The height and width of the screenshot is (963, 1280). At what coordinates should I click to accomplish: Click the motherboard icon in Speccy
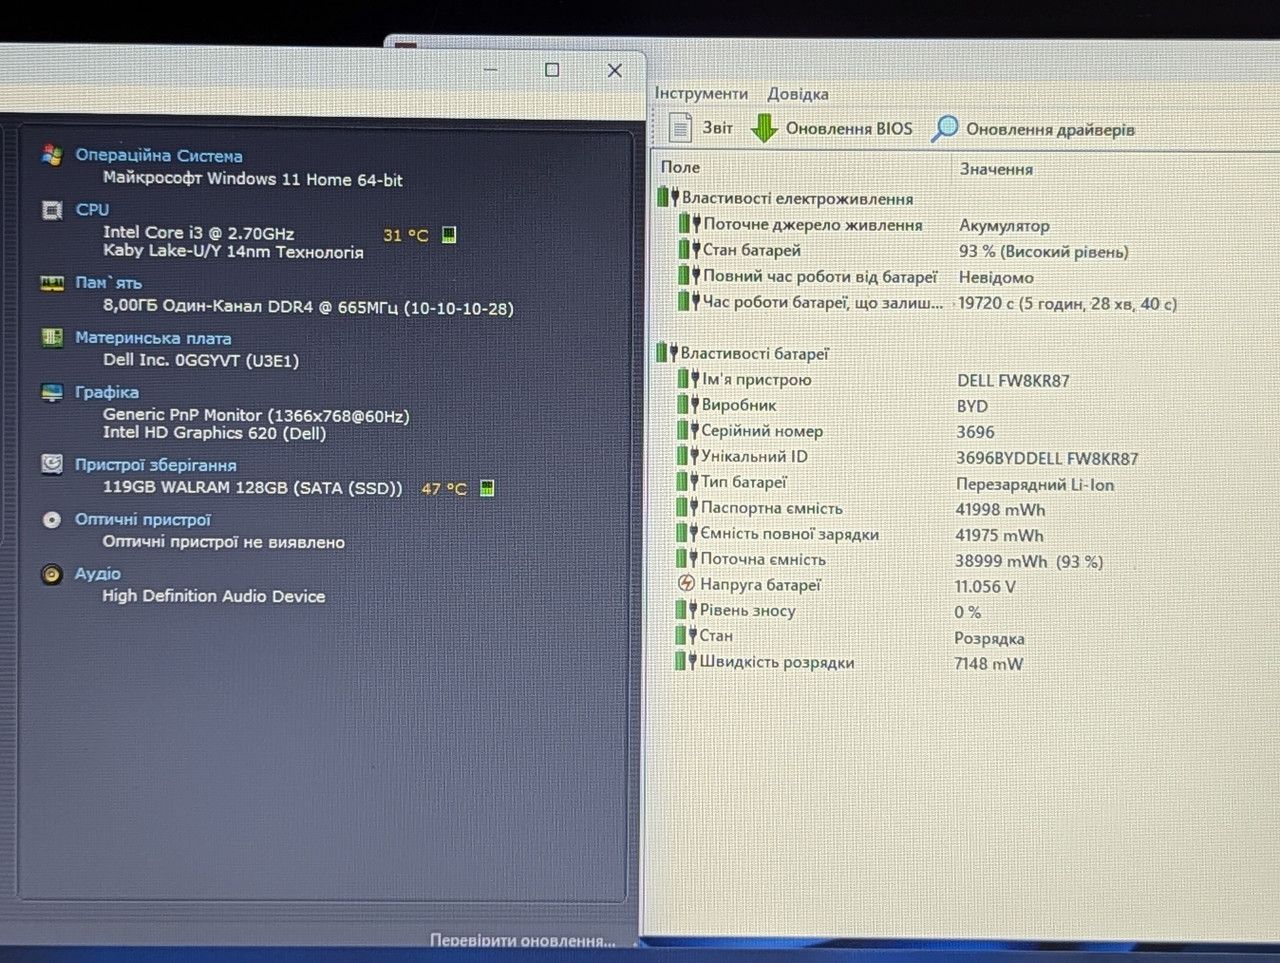point(52,338)
